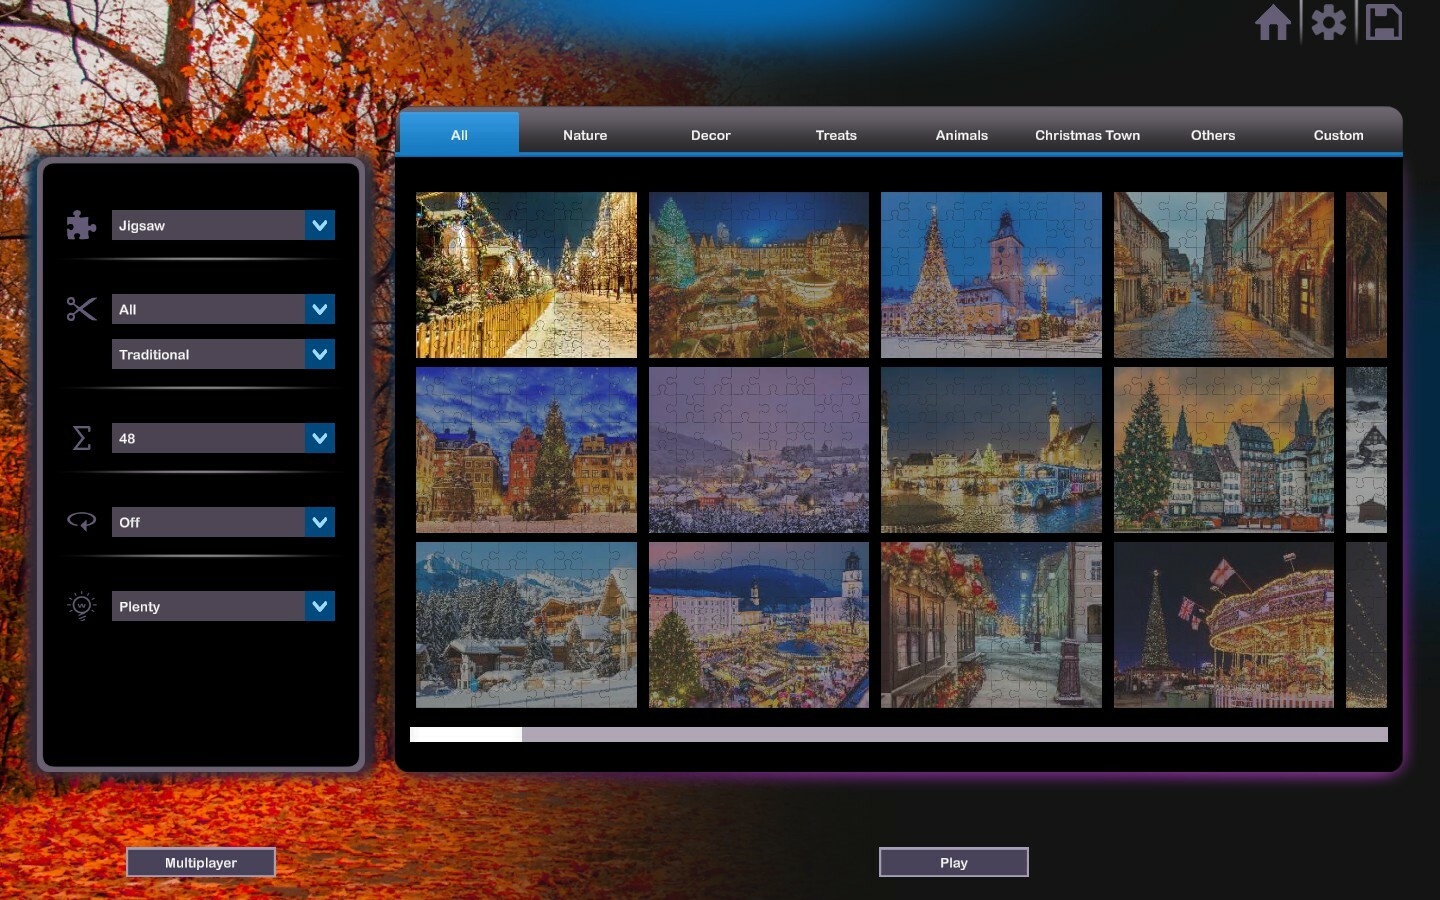Switch to the Treats tab
Screen dimensions: 1440x900
point(836,135)
